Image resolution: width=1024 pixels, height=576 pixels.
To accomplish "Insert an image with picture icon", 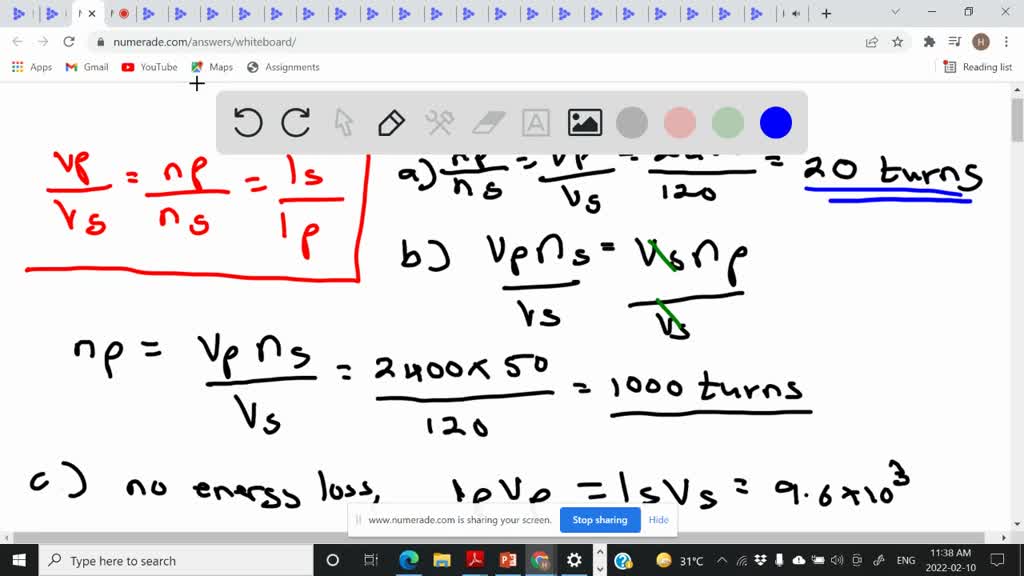I will [x=584, y=123].
